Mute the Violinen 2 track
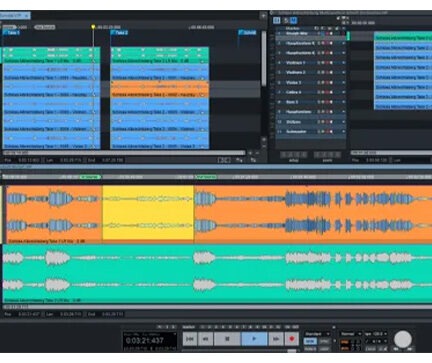This screenshot has width=432, height=363. pos(323,72)
